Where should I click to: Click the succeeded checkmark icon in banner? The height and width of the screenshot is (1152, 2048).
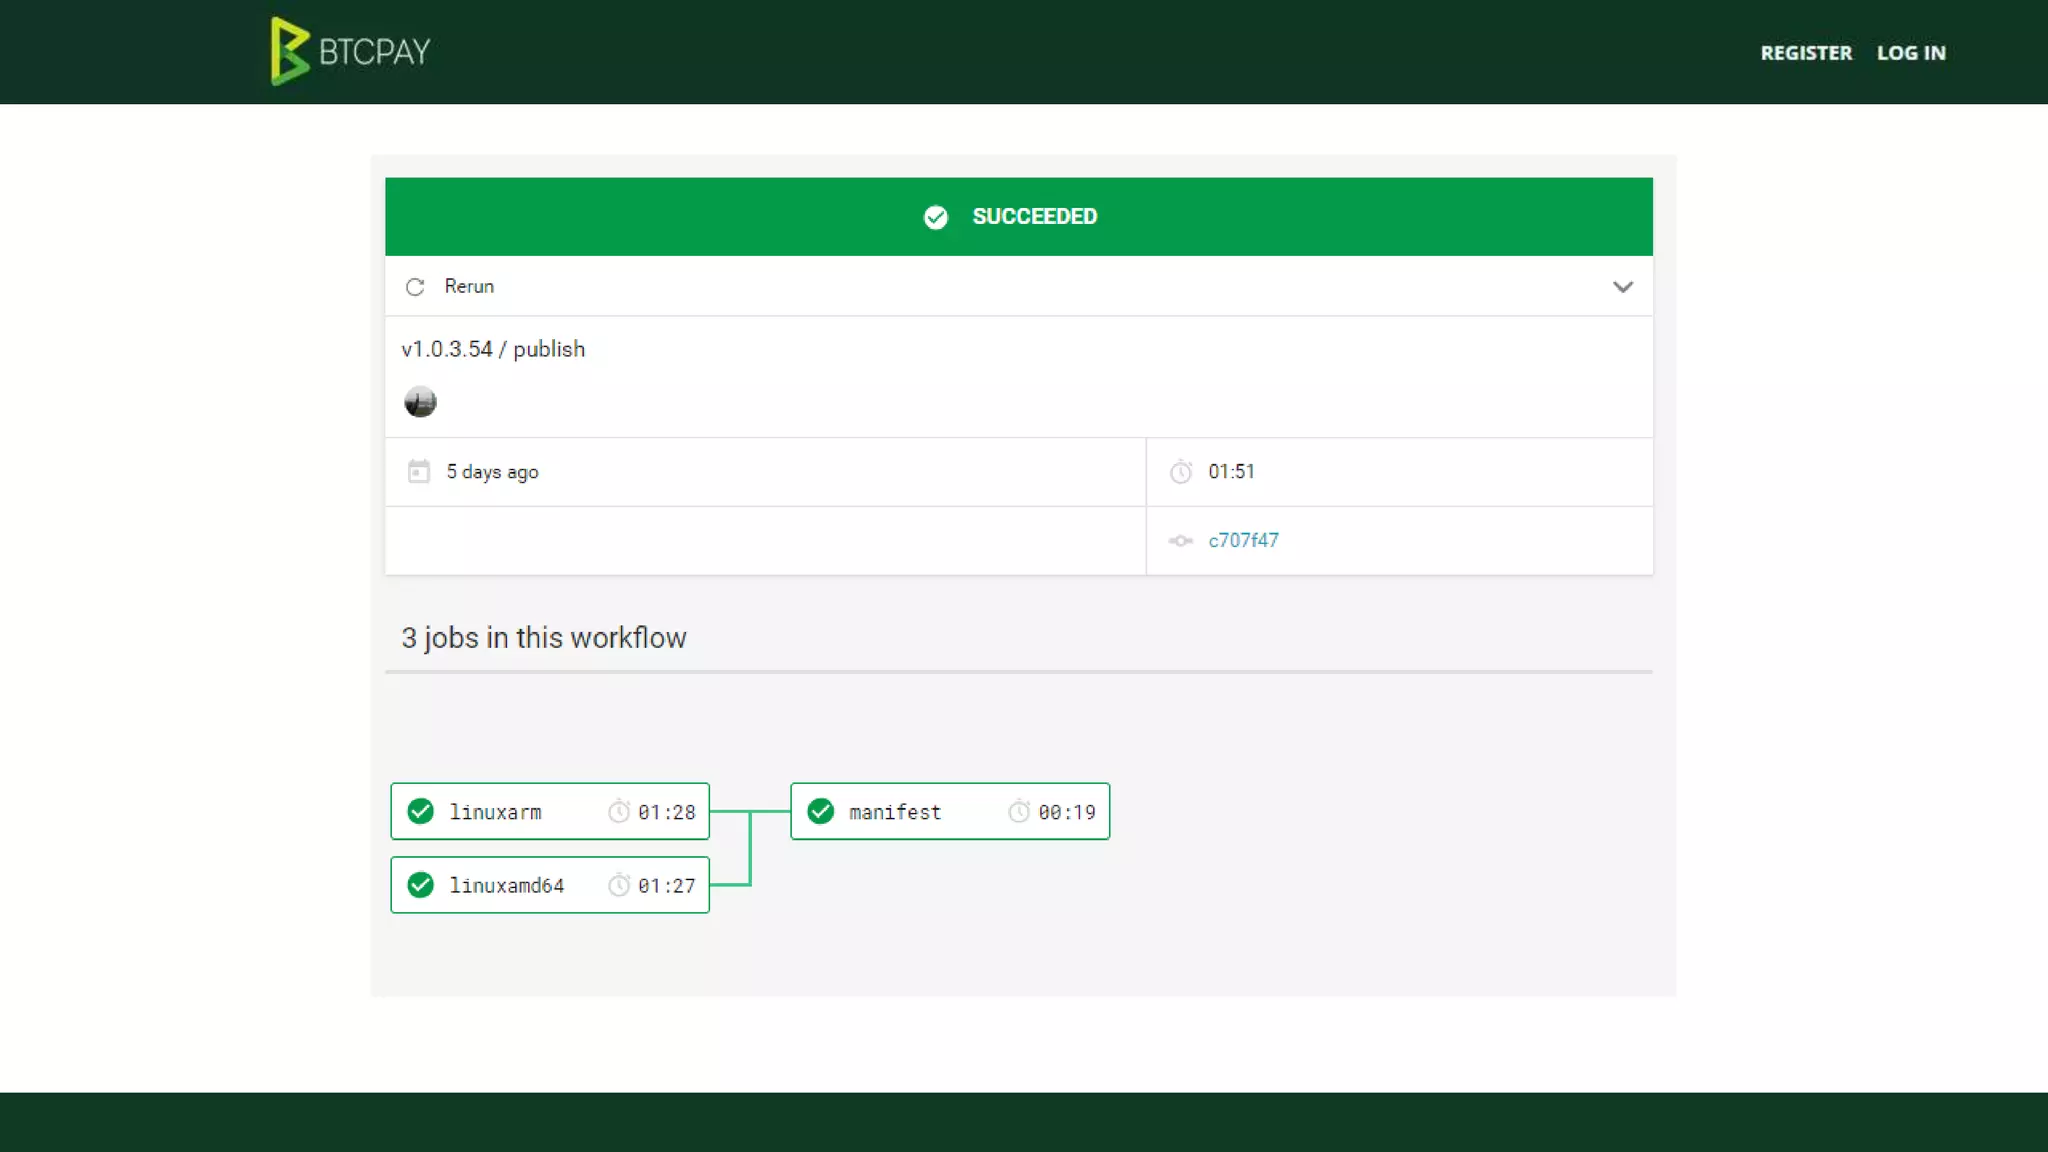click(935, 217)
